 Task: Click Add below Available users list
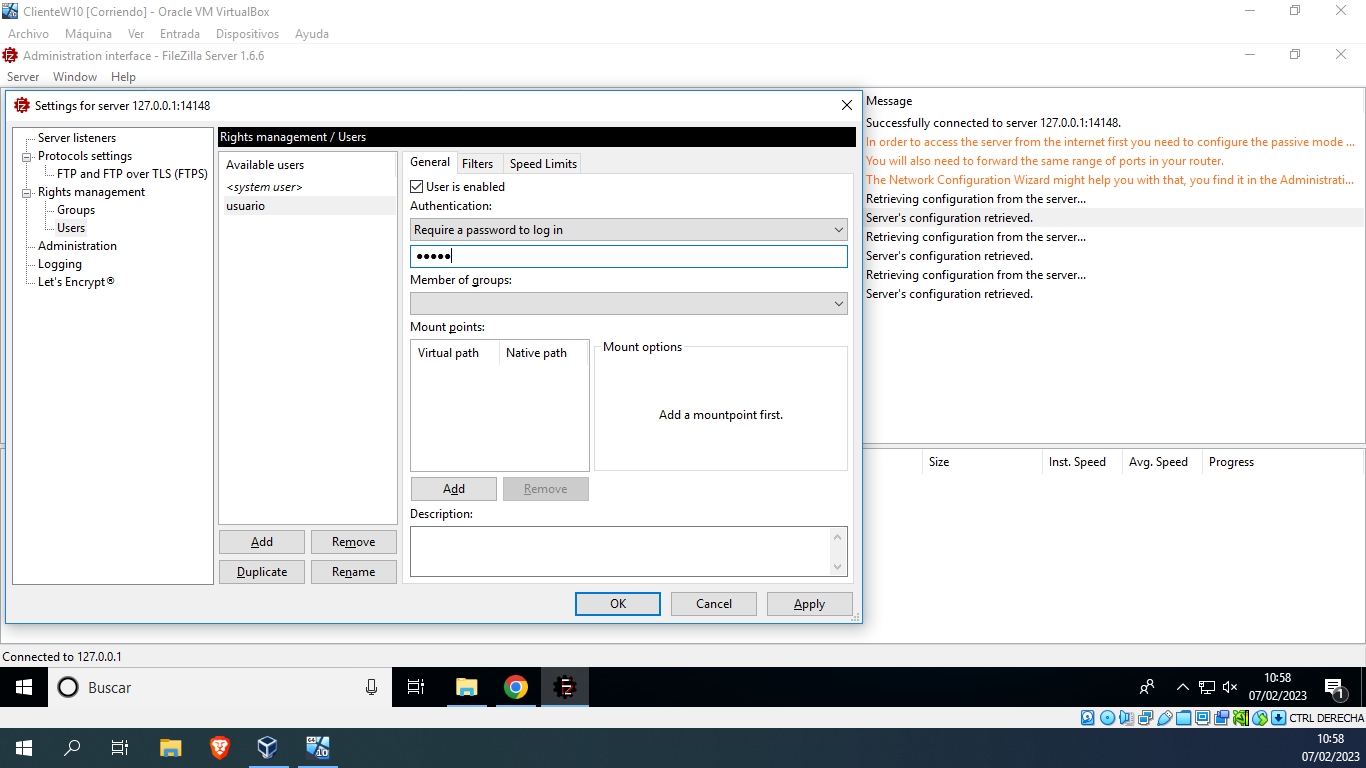[x=262, y=542]
